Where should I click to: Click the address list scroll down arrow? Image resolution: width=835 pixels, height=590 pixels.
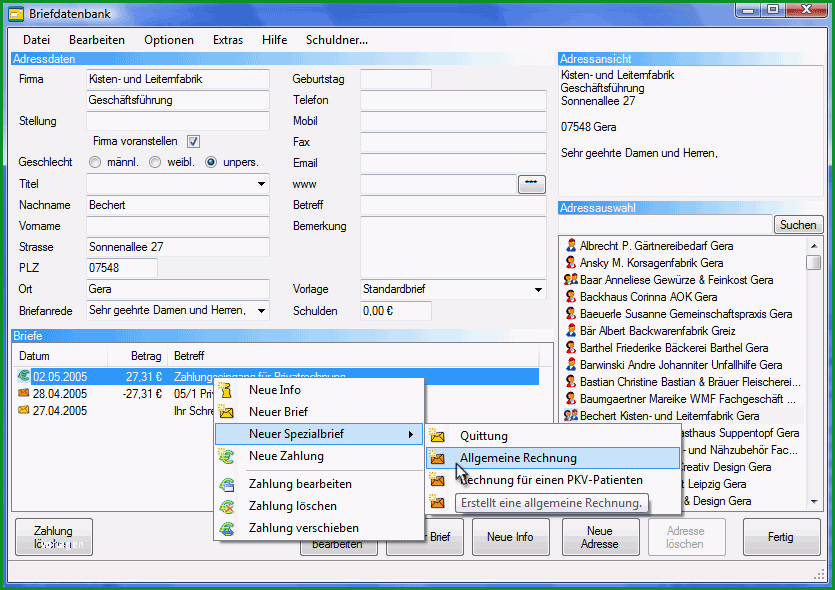[814, 501]
